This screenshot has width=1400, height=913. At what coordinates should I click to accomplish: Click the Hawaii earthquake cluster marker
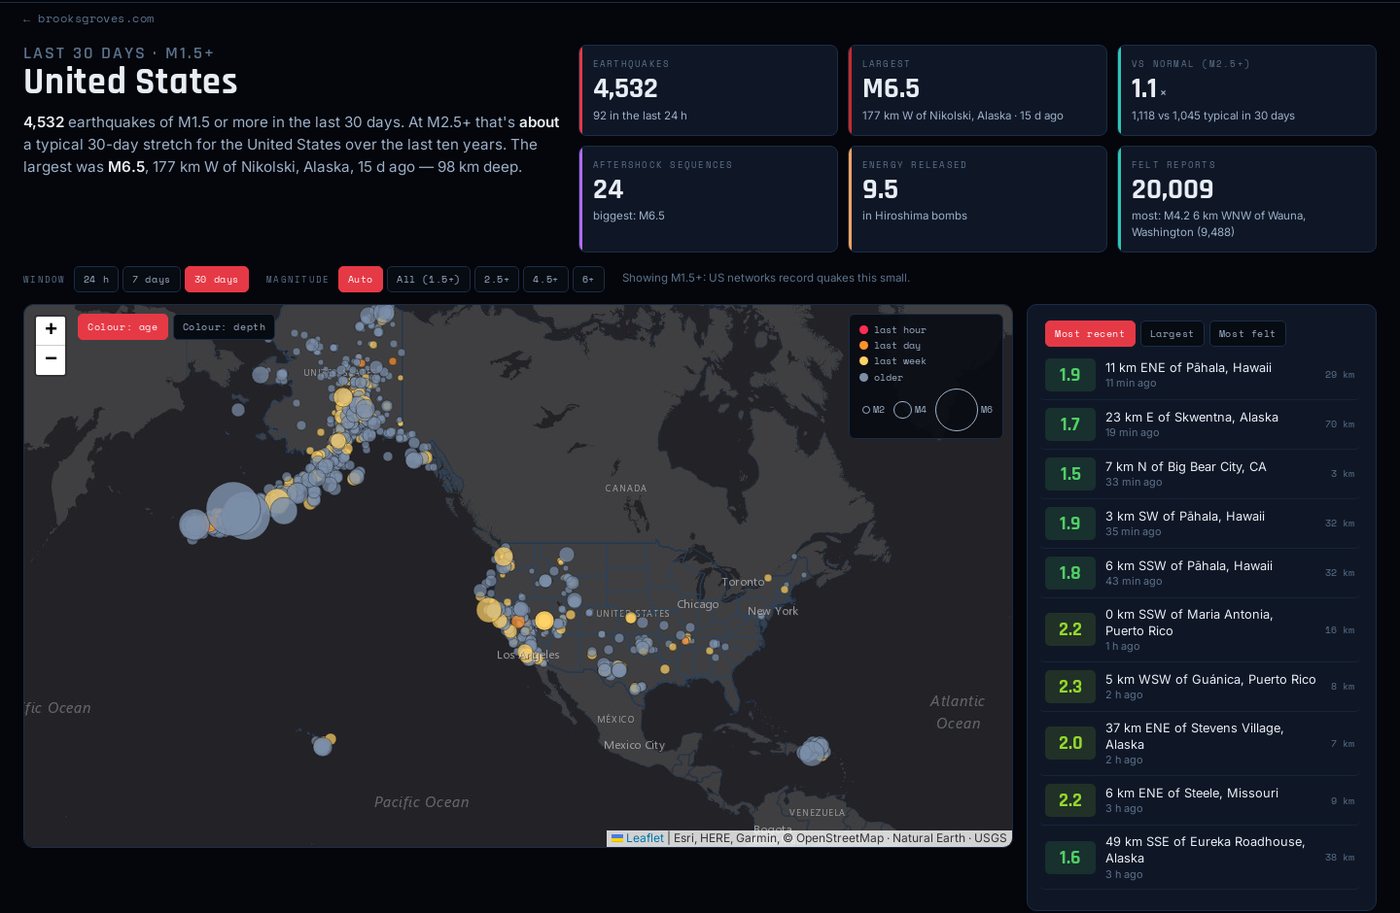tap(323, 746)
